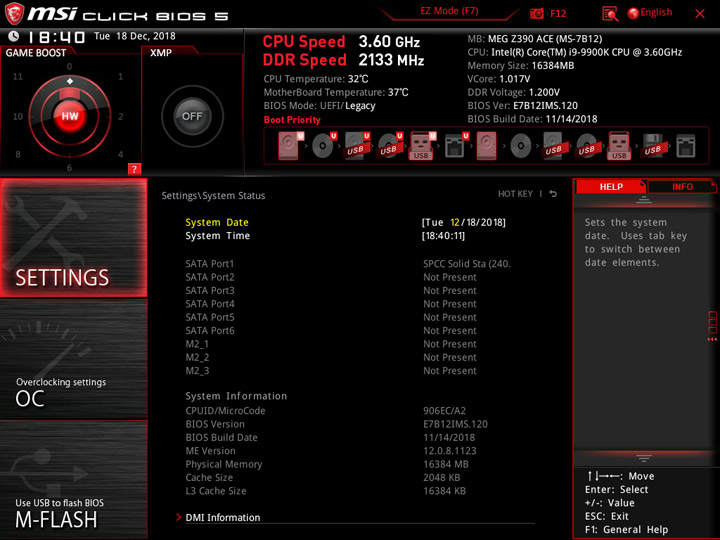Select the USB floppy boot device icon
720x540 pixels.
click(x=653, y=146)
